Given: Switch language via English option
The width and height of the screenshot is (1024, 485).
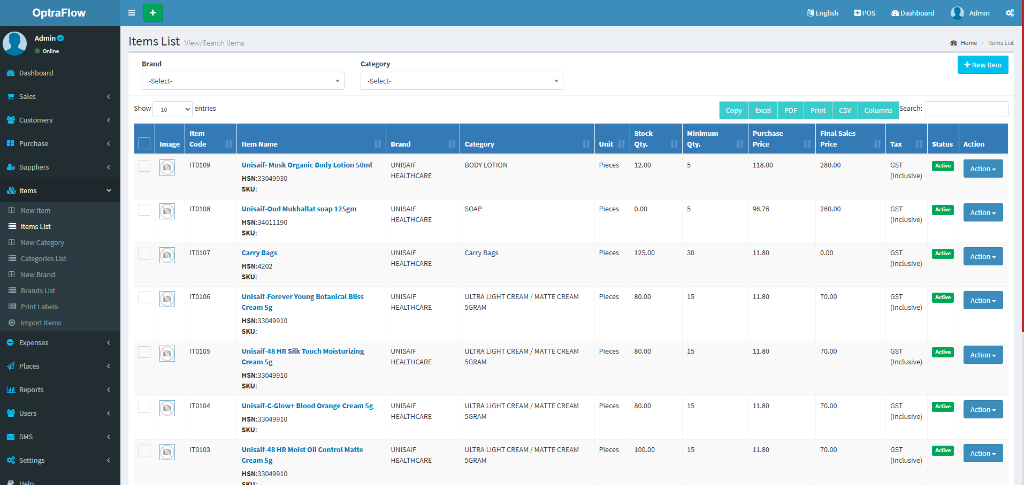Looking at the screenshot, I should [x=822, y=13].
